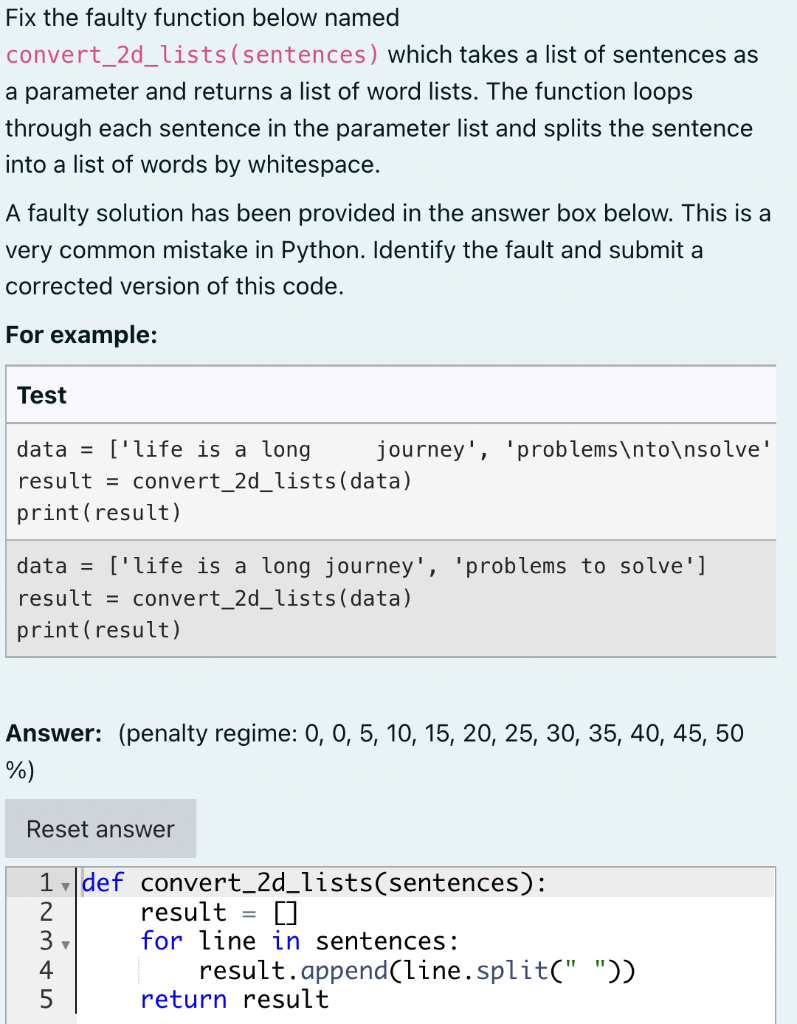797x1024 pixels.
Task: Click the word def on line 1
Action: (x=100, y=882)
